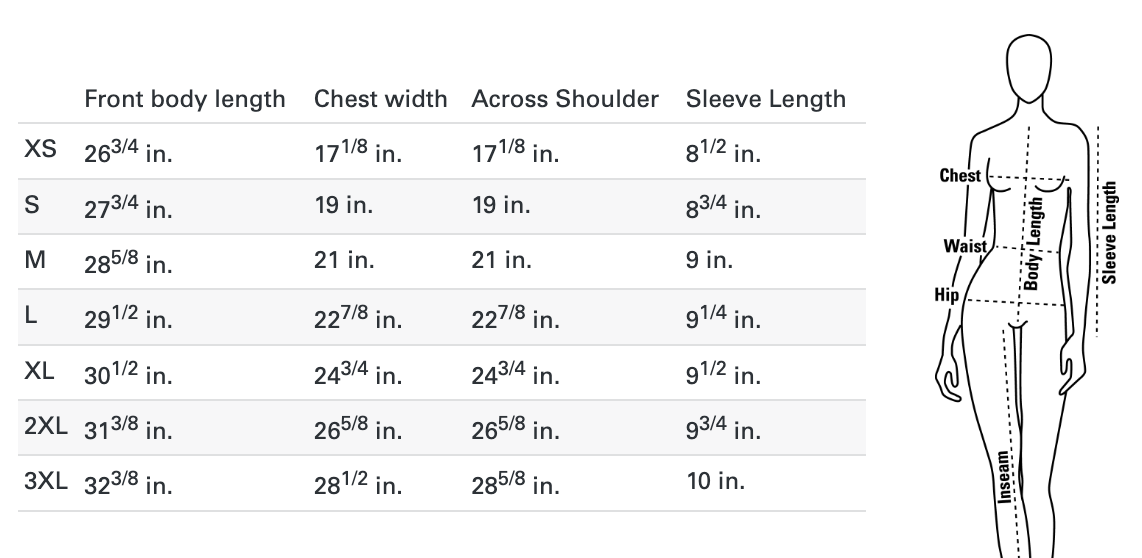Click the Chest label on the body diagram
This screenshot has width=1142, height=558.
[x=960, y=176]
